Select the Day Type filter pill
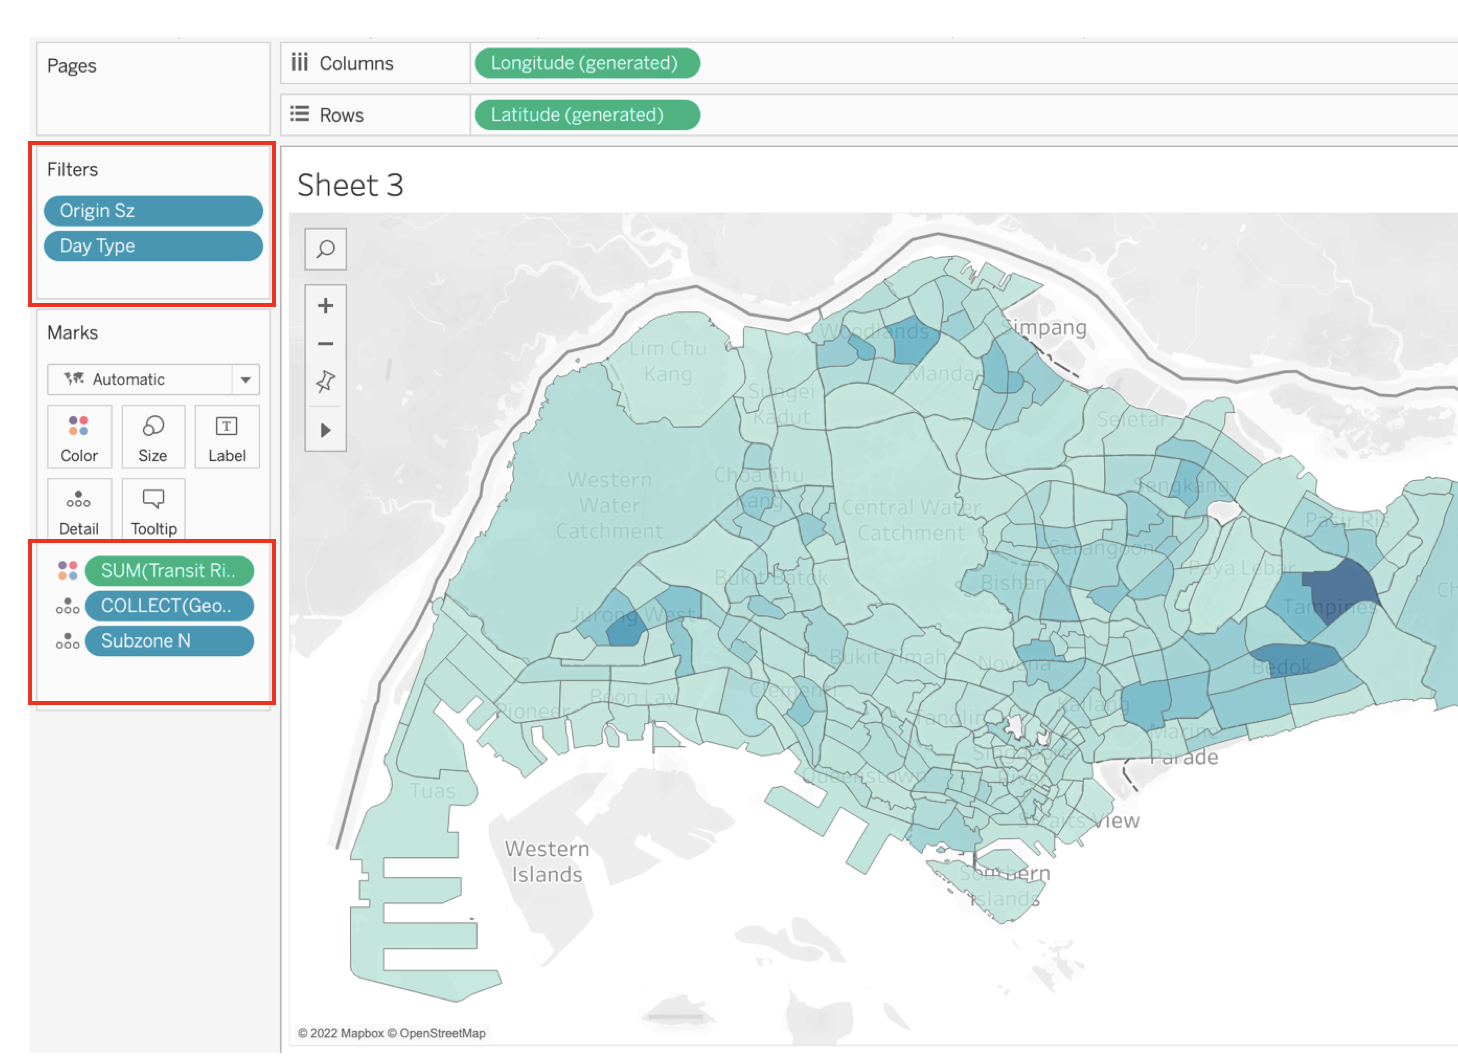This screenshot has height=1064, width=1458. point(153,246)
